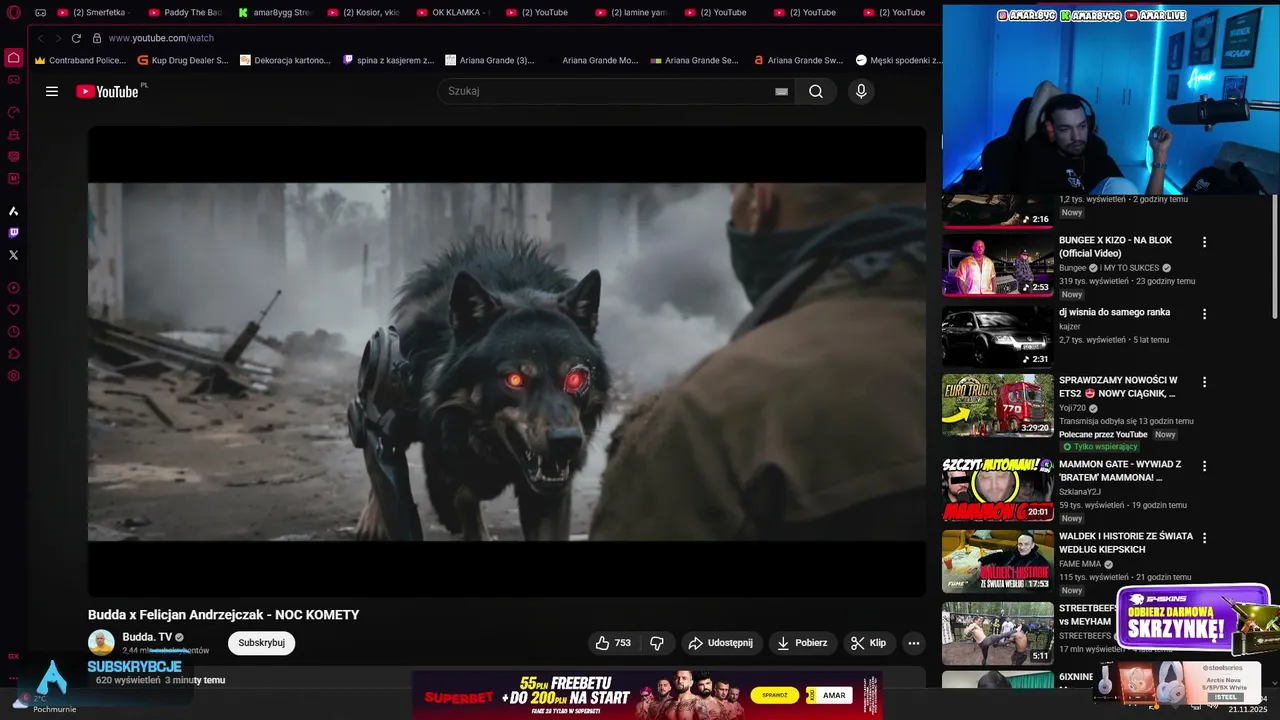Switch to the amar8ygg Kick stream tab

[x=275, y=13]
